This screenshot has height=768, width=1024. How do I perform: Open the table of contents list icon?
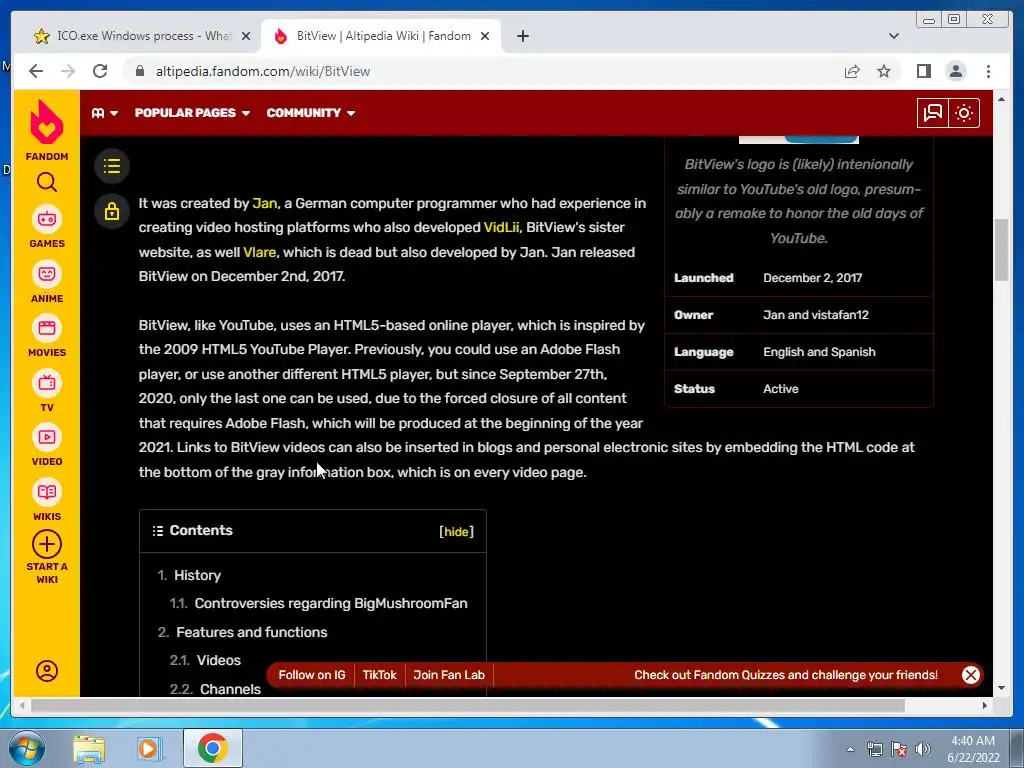(x=112, y=166)
